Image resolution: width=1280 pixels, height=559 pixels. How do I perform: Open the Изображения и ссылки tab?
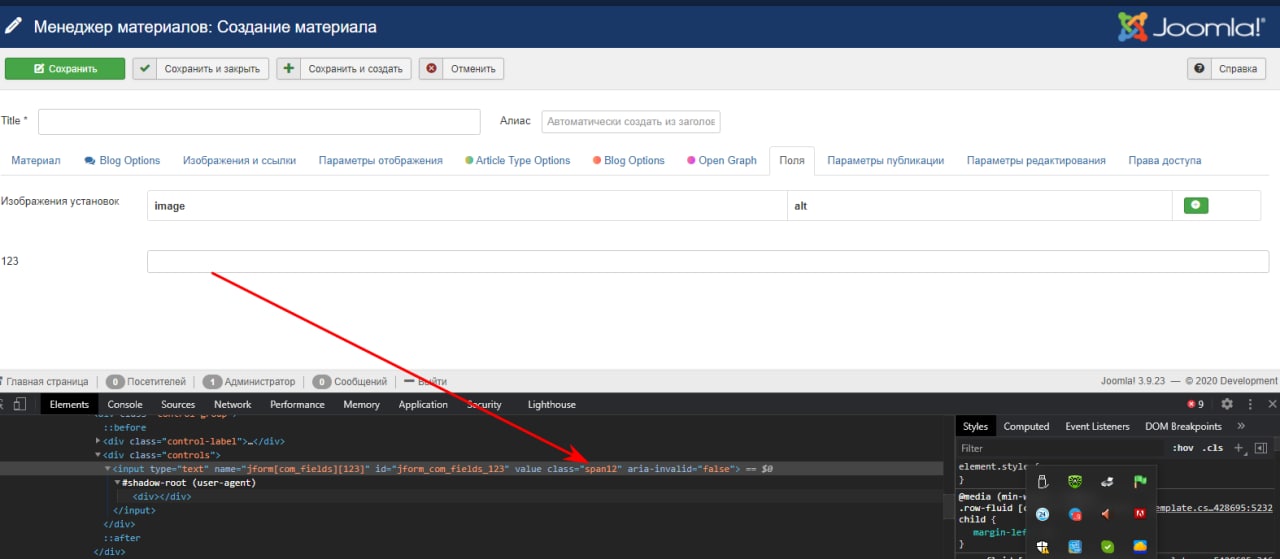click(x=239, y=160)
